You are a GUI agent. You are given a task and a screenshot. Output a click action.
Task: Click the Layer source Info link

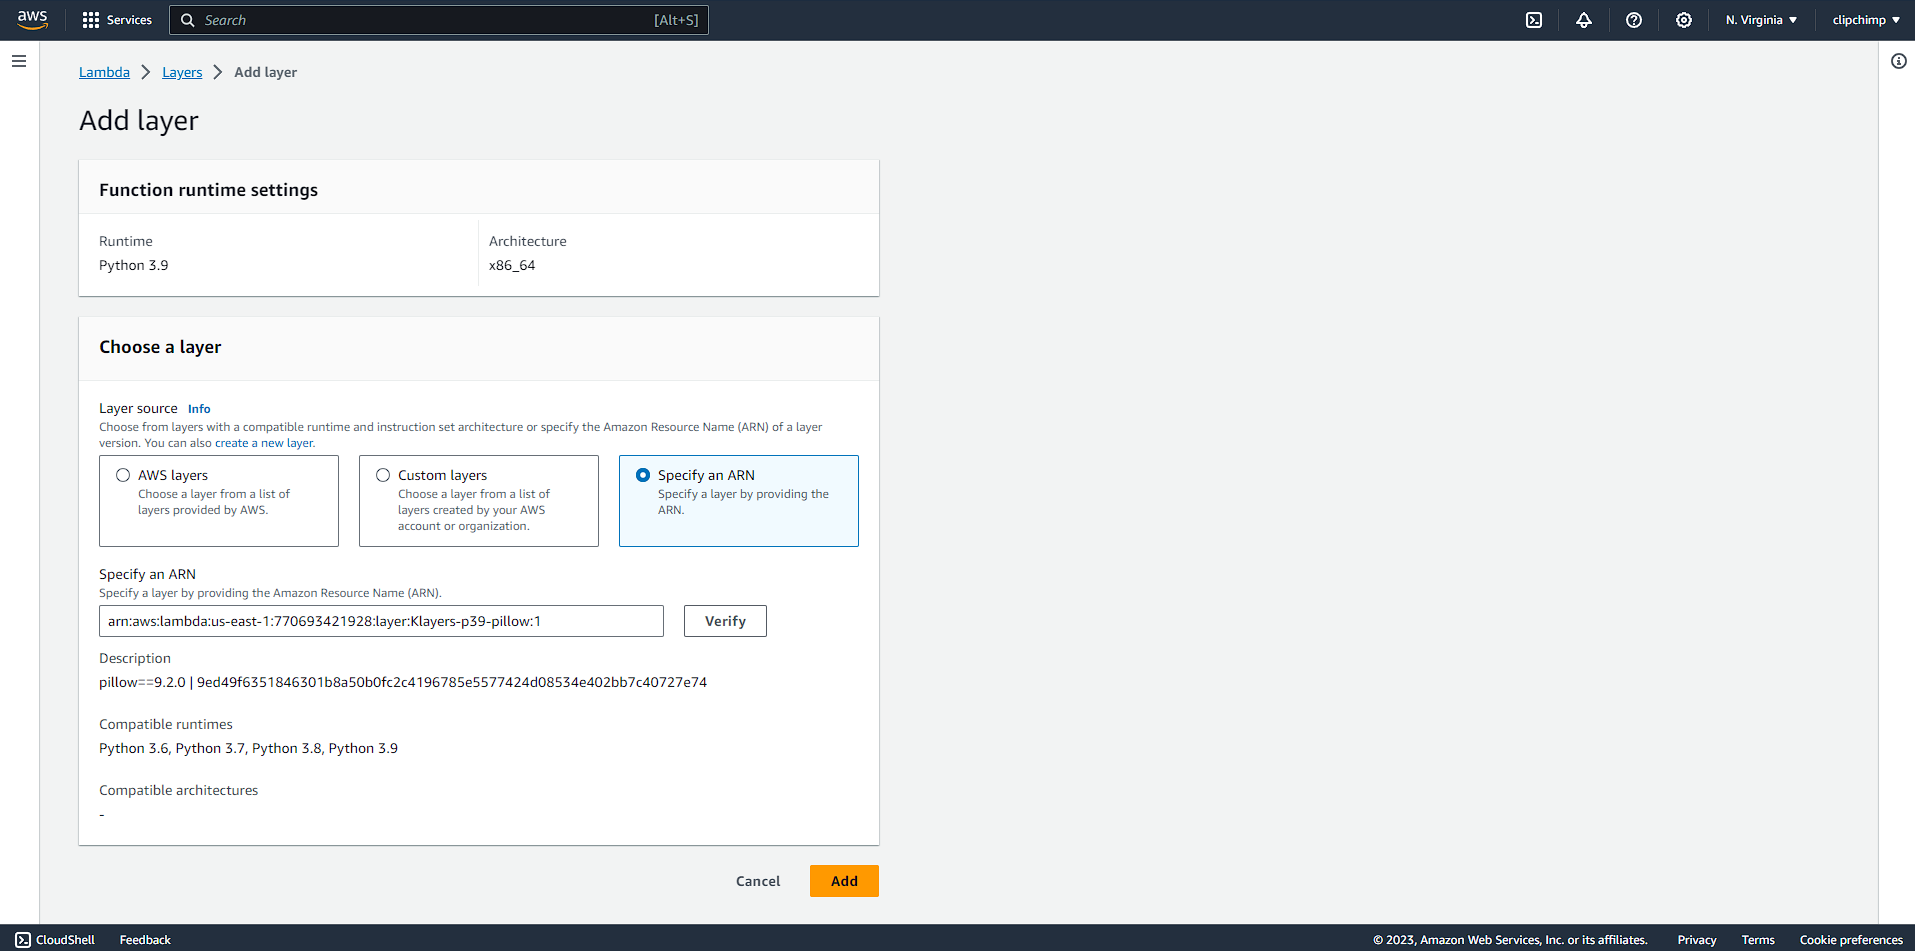[199, 409]
